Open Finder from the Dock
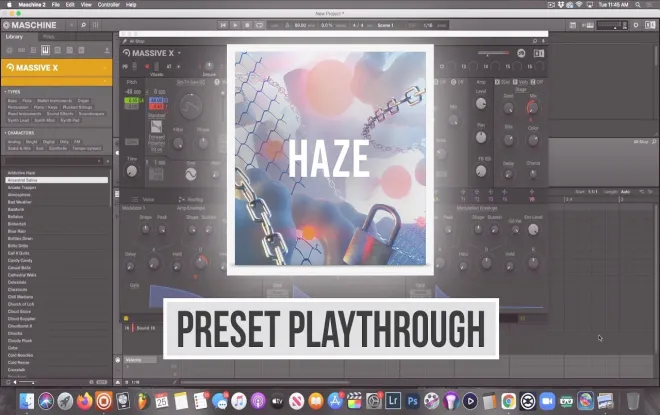Image resolution: width=660 pixels, height=415 pixels. tap(27, 401)
